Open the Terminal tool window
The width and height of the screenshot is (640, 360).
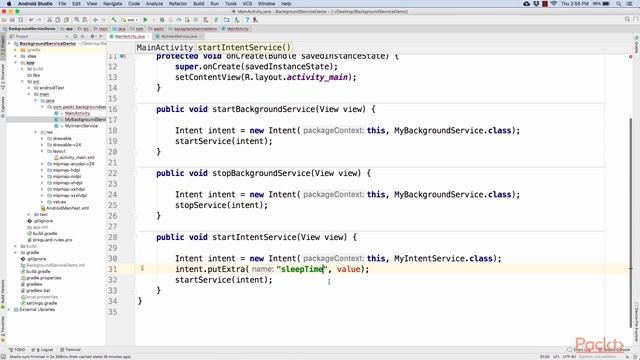click(x=71, y=350)
